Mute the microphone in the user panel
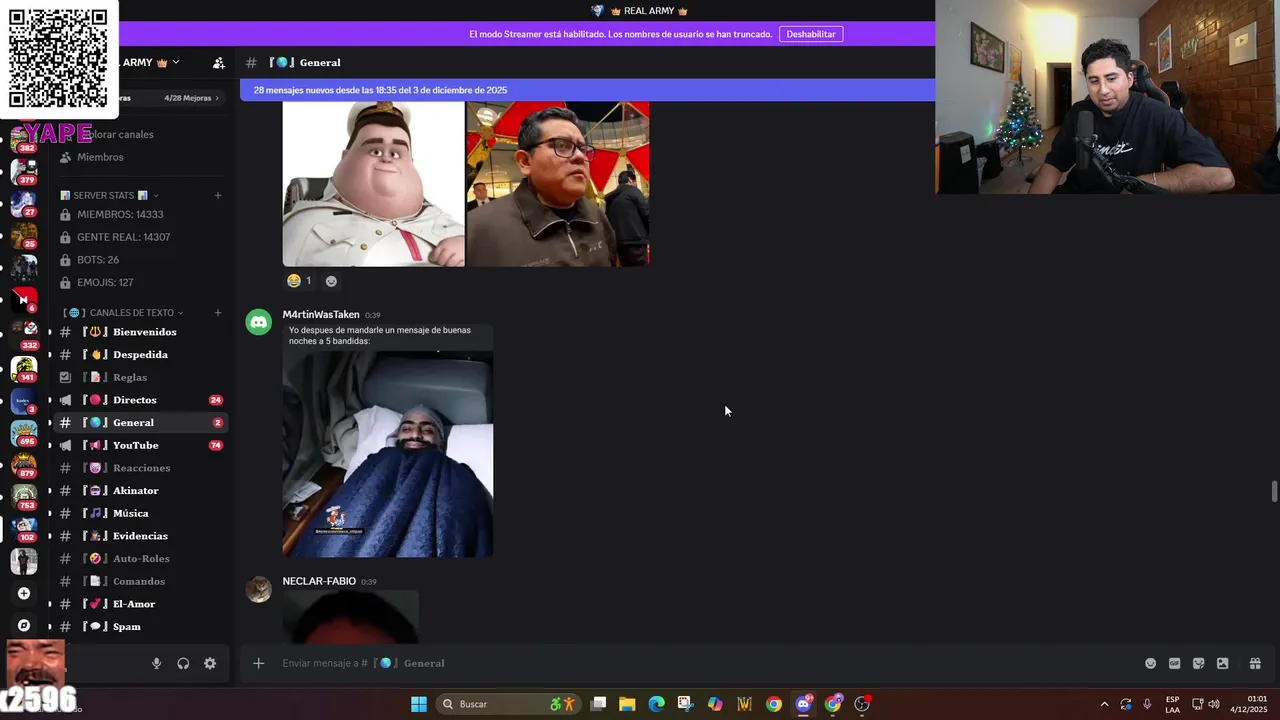The width and height of the screenshot is (1280, 720). pos(156,663)
